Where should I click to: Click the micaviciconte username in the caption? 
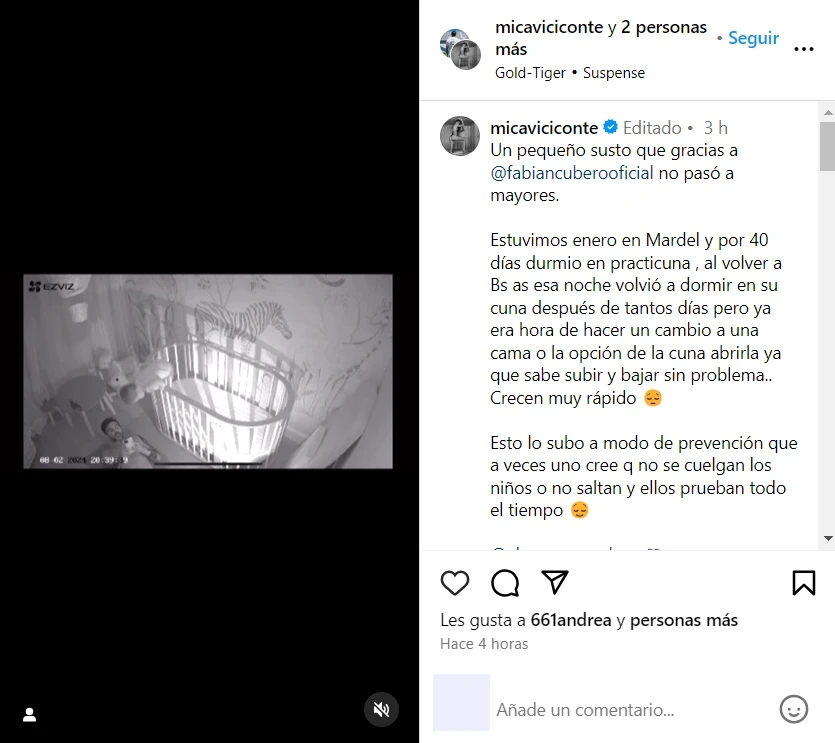(x=544, y=128)
